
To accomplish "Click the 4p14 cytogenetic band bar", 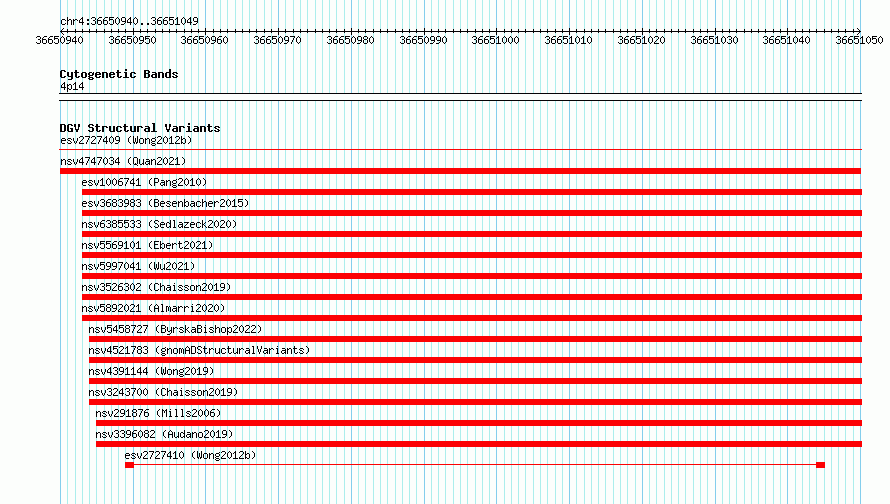I will pyautogui.click(x=460, y=97).
